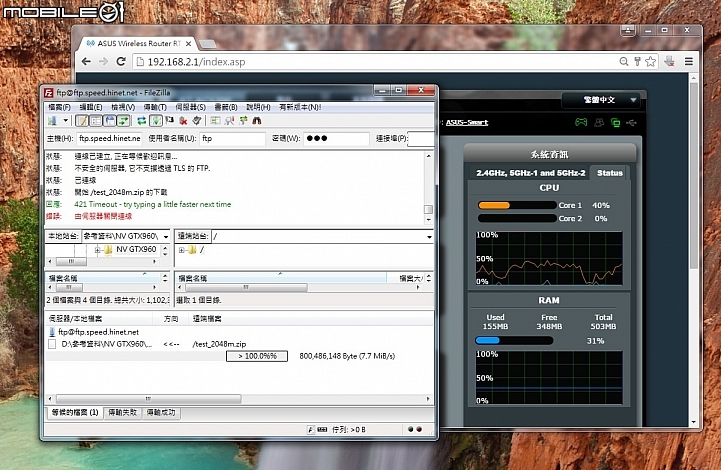Viewport: 721px width, 470px height.
Task: Open the 書籤(B) menu in FileZilla
Action: point(226,107)
